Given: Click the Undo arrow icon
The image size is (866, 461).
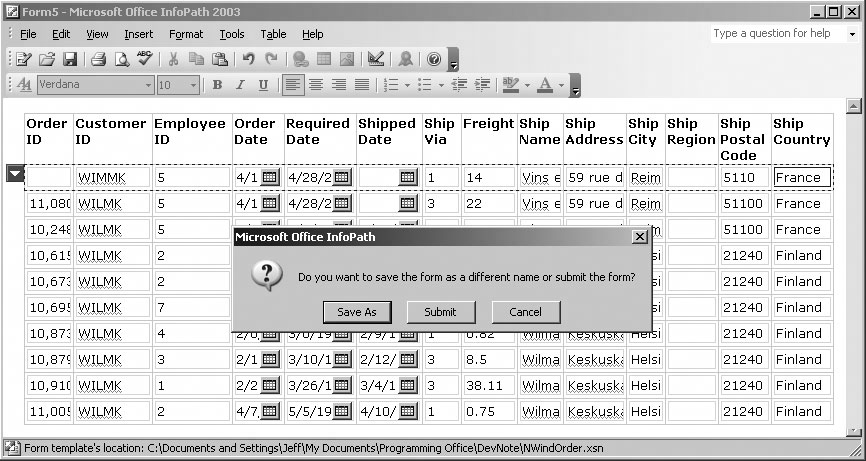Looking at the screenshot, I should 249,60.
